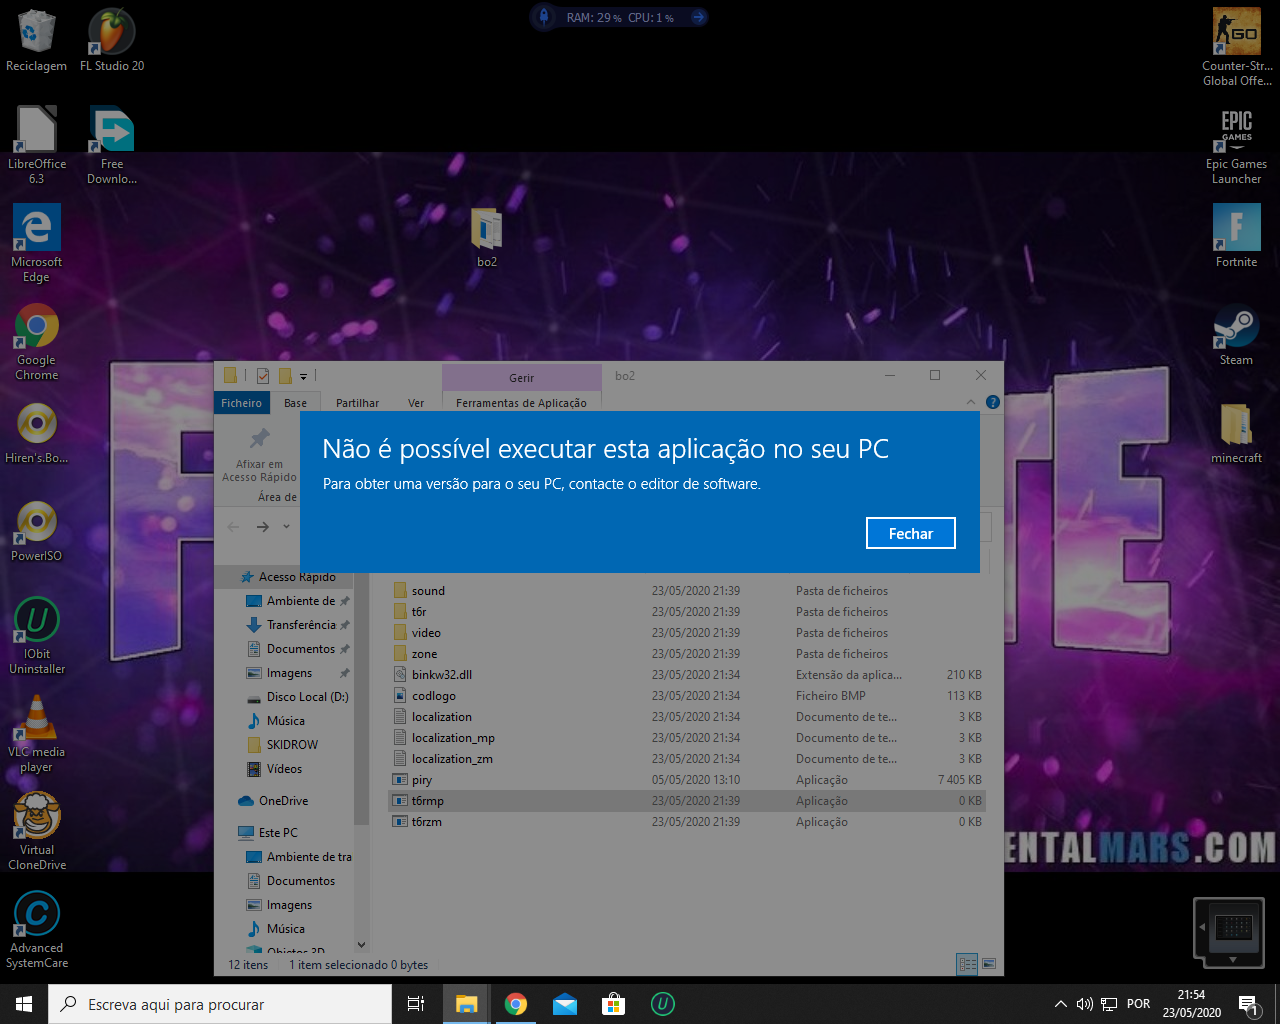The image size is (1280, 1024).
Task: Open IObit Uninstaller from the taskbar
Action: coord(663,1004)
